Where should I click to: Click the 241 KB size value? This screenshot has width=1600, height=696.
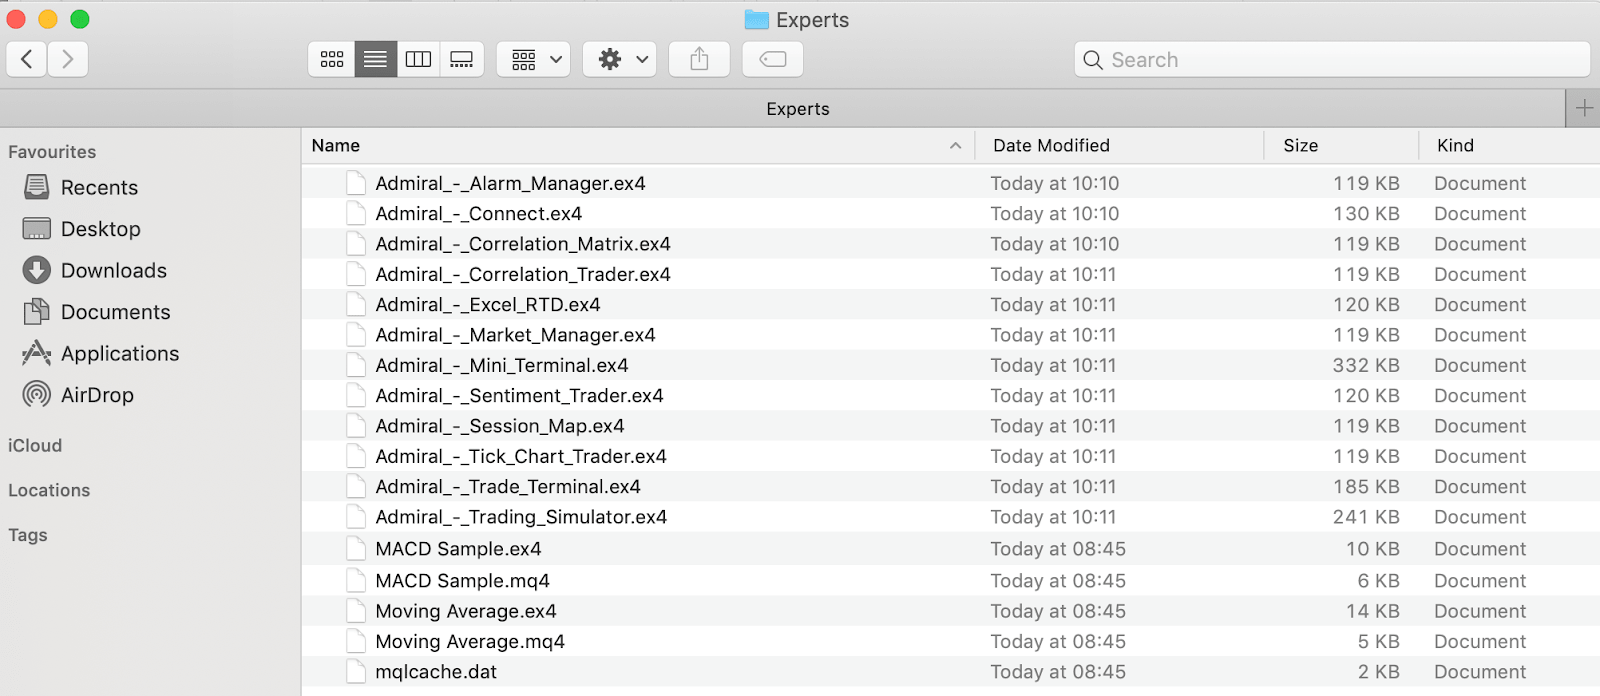tap(1366, 517)
